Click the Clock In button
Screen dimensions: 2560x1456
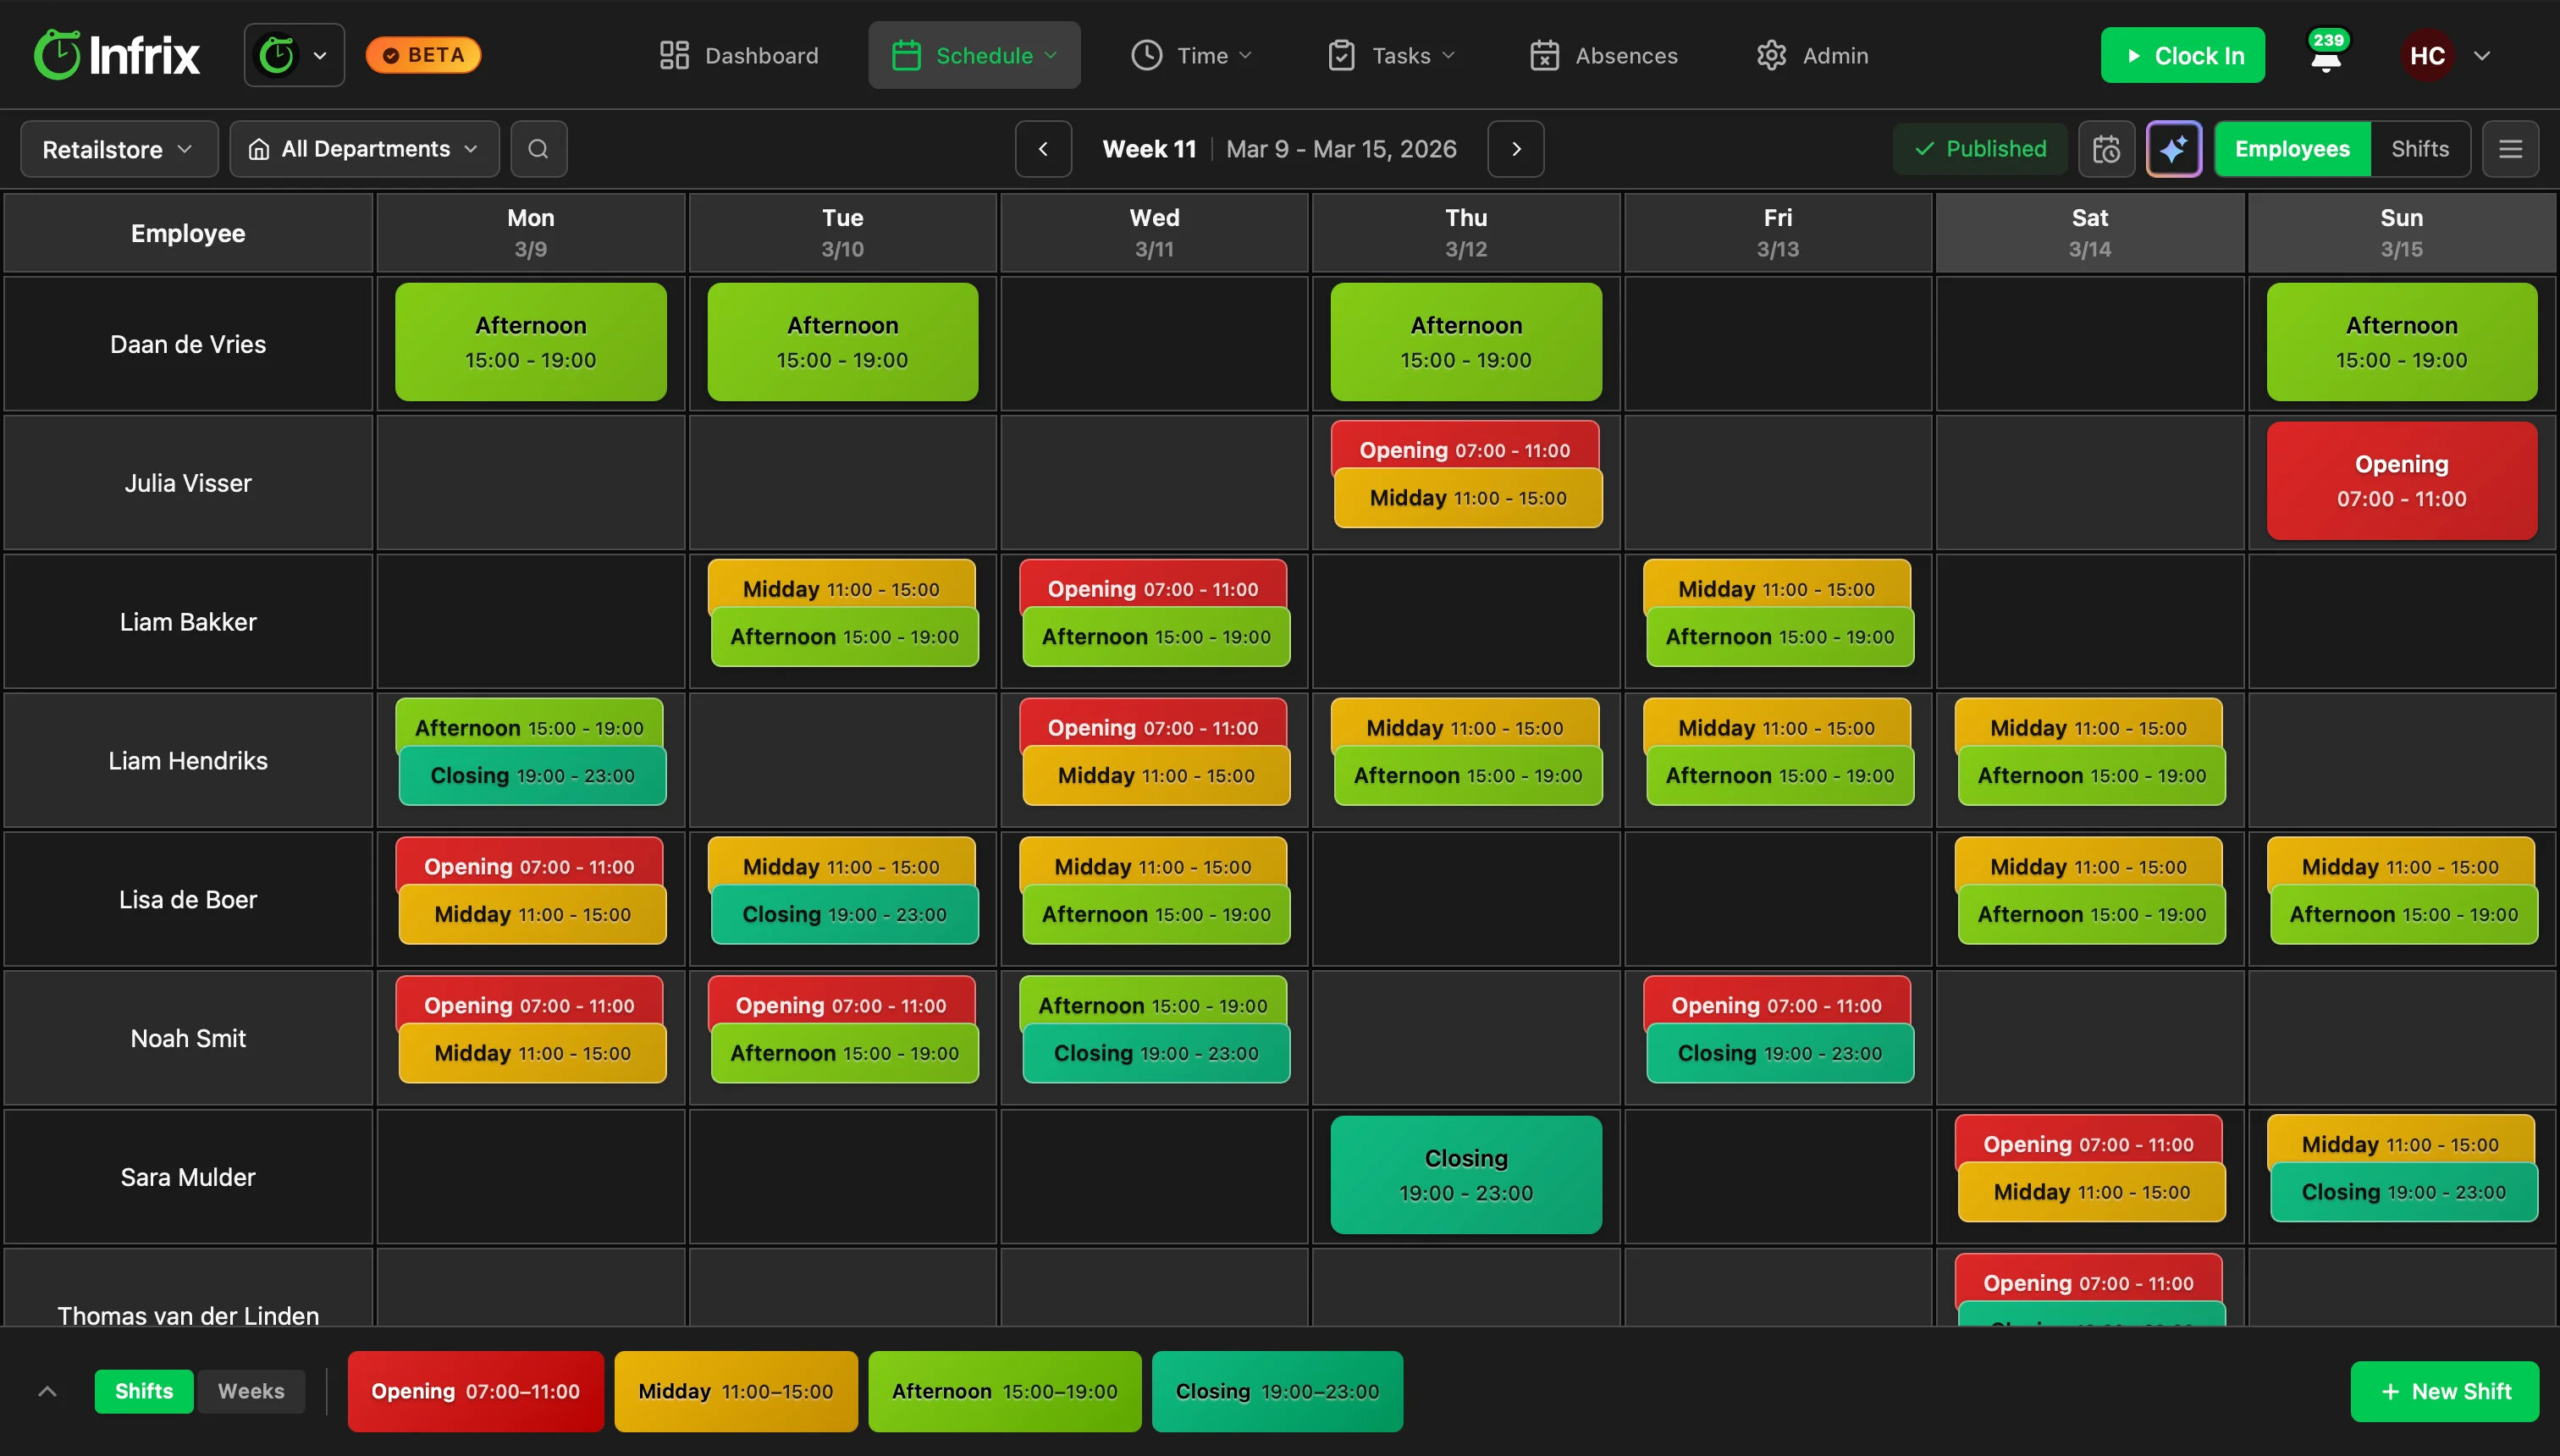coord(2183,55)
